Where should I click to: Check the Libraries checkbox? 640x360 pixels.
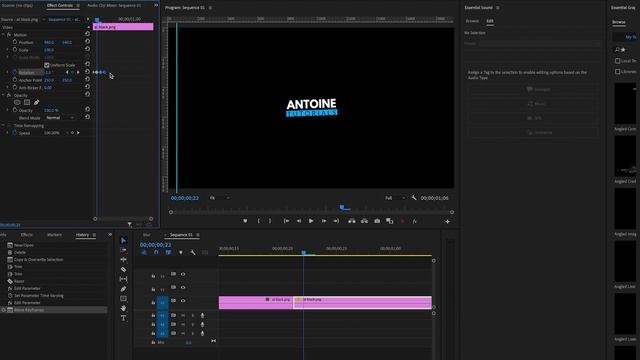click(x=618, y=71)
